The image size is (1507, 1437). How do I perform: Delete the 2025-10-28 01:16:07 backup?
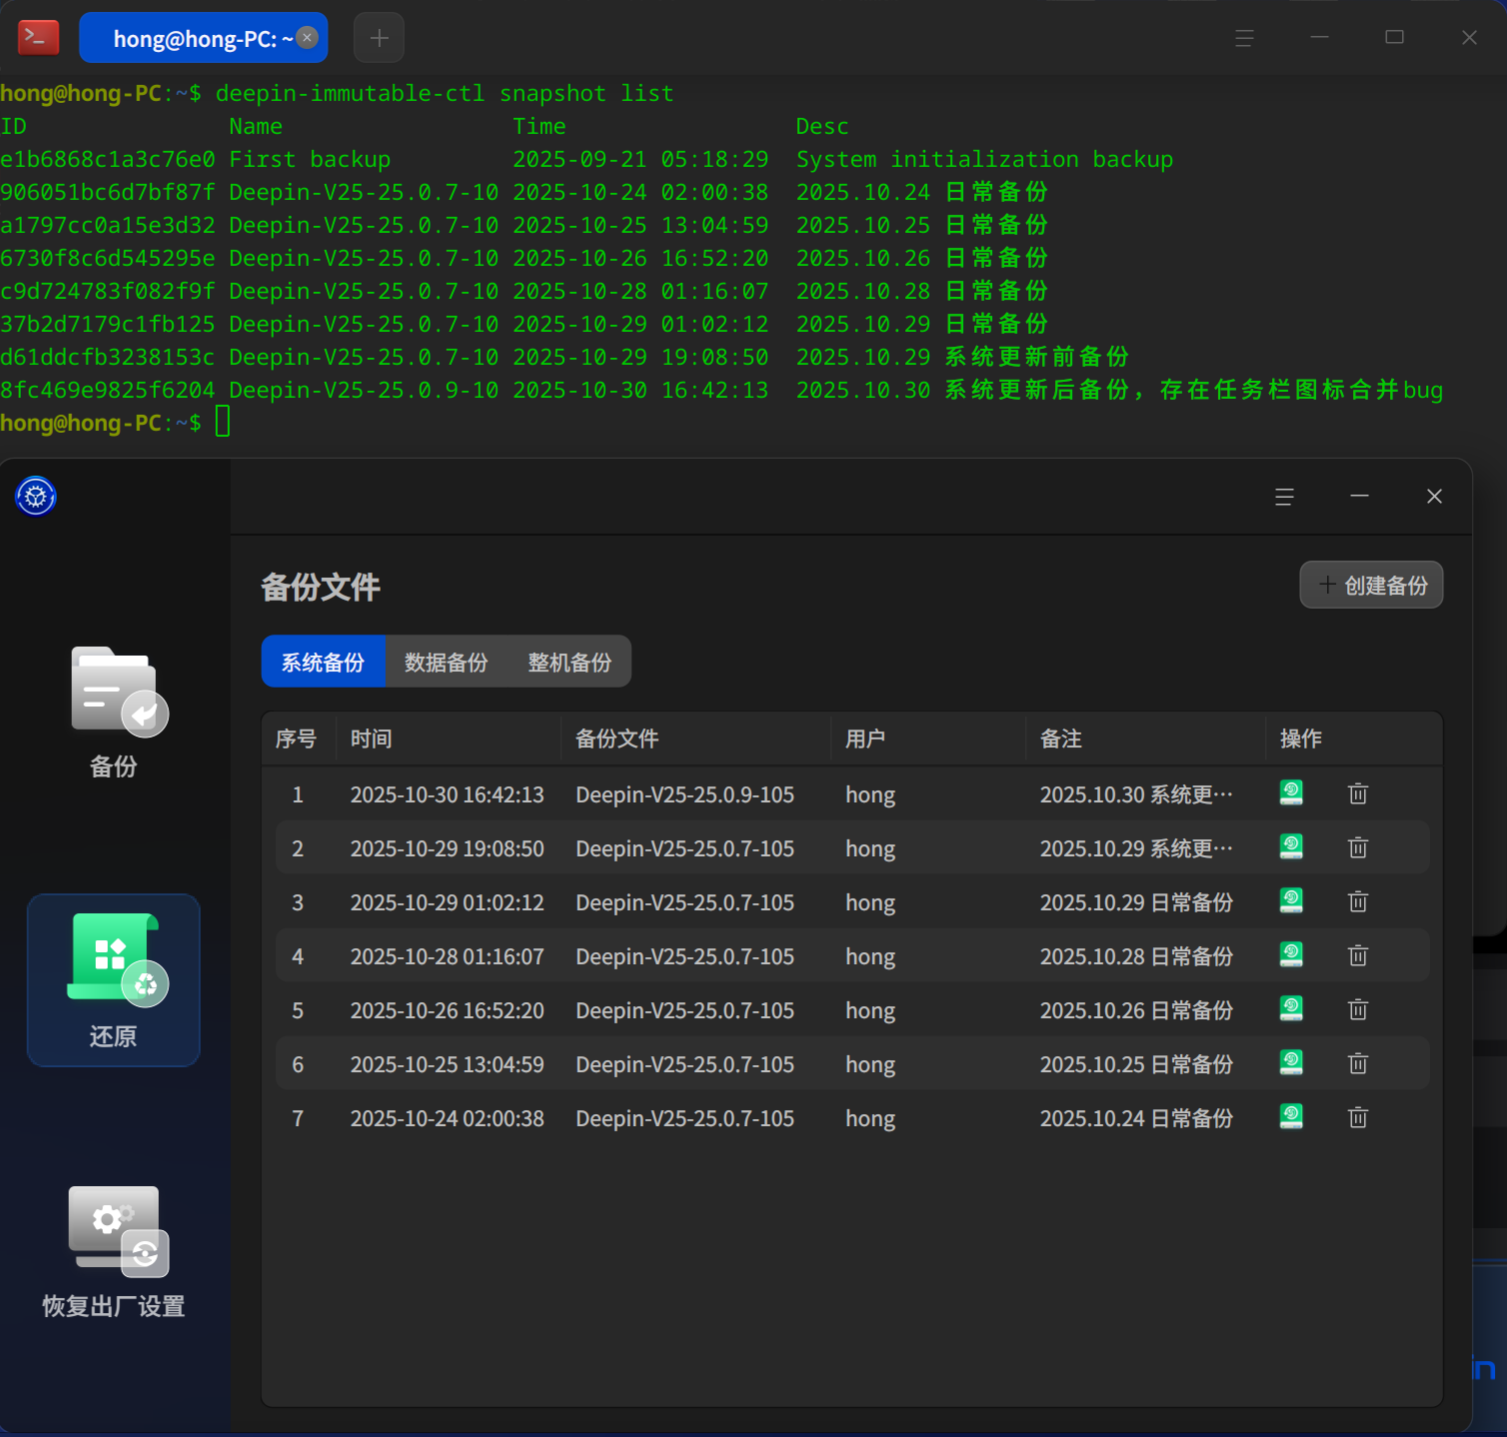1357,956
